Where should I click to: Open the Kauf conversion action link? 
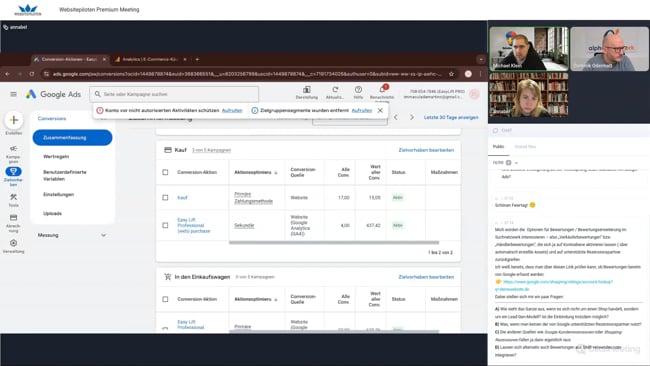pos(182,198)
